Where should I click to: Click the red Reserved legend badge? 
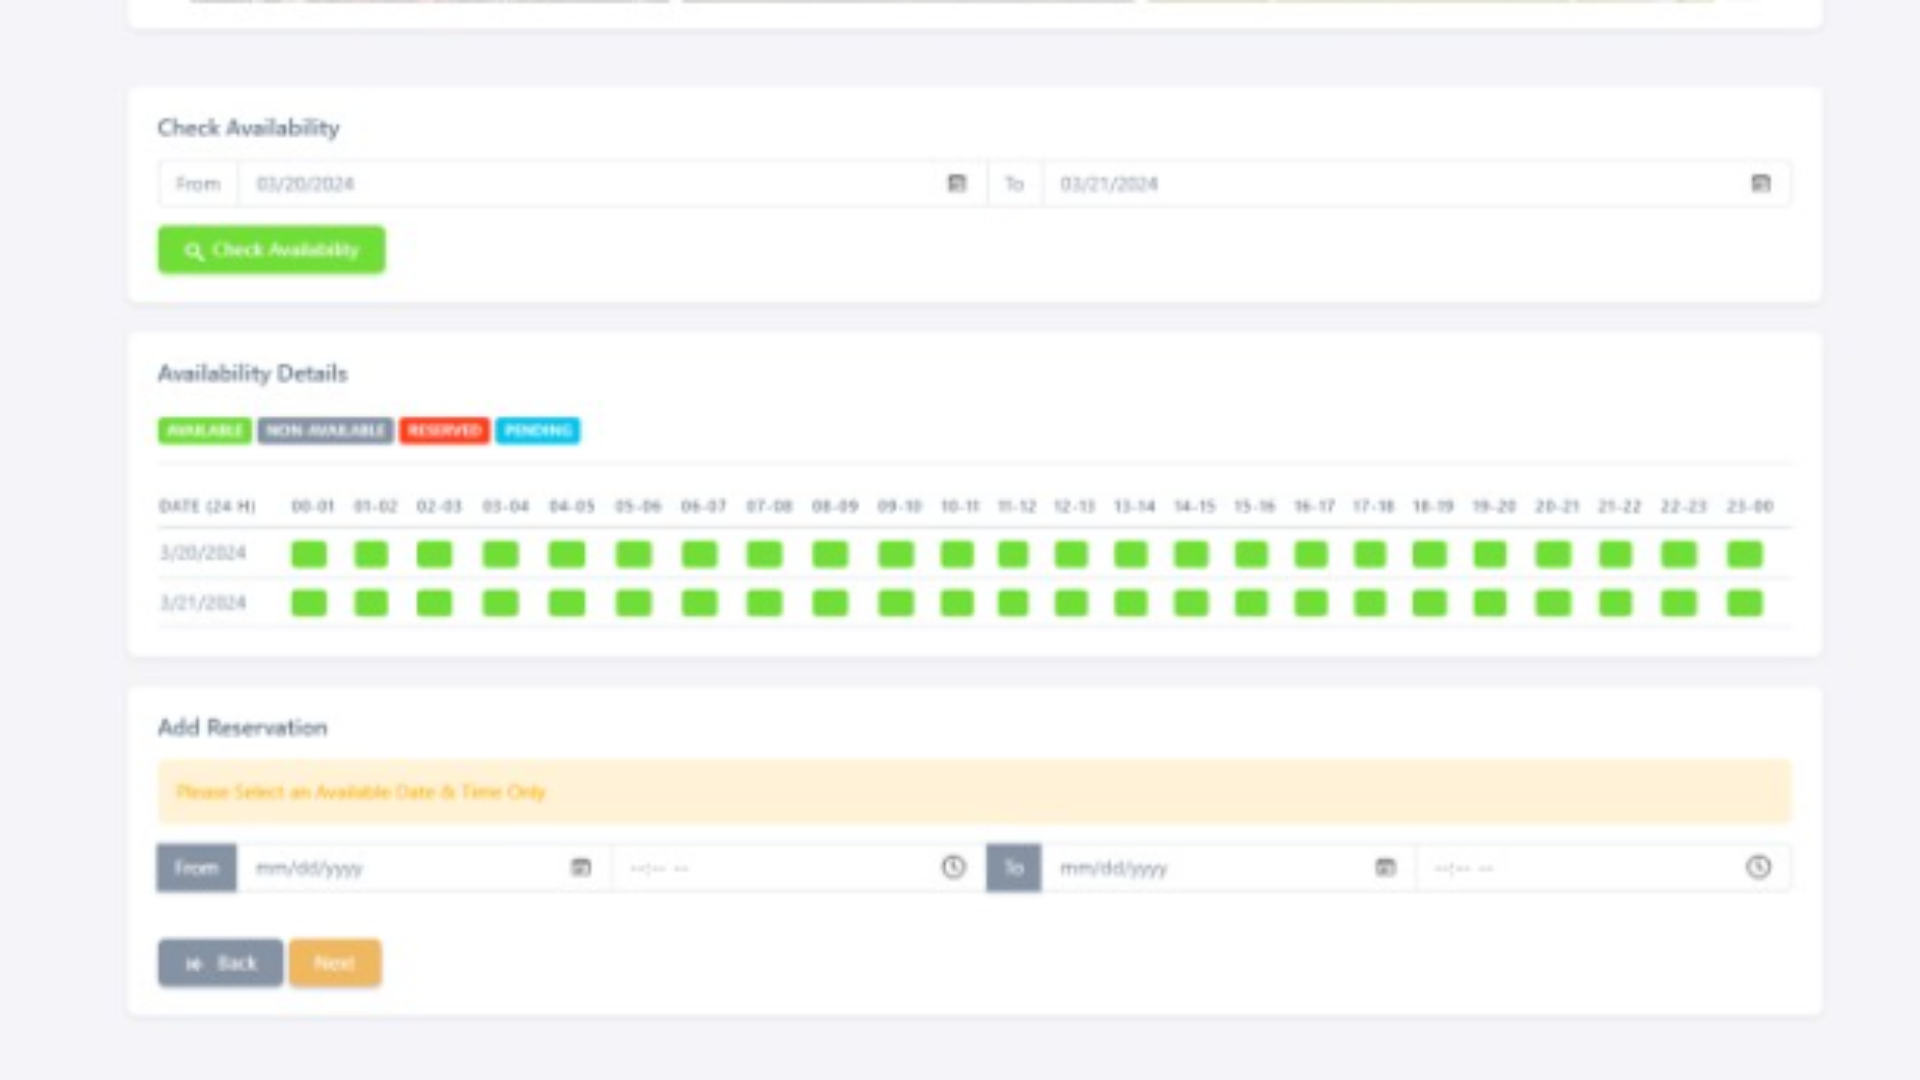(x=444, y=431)
